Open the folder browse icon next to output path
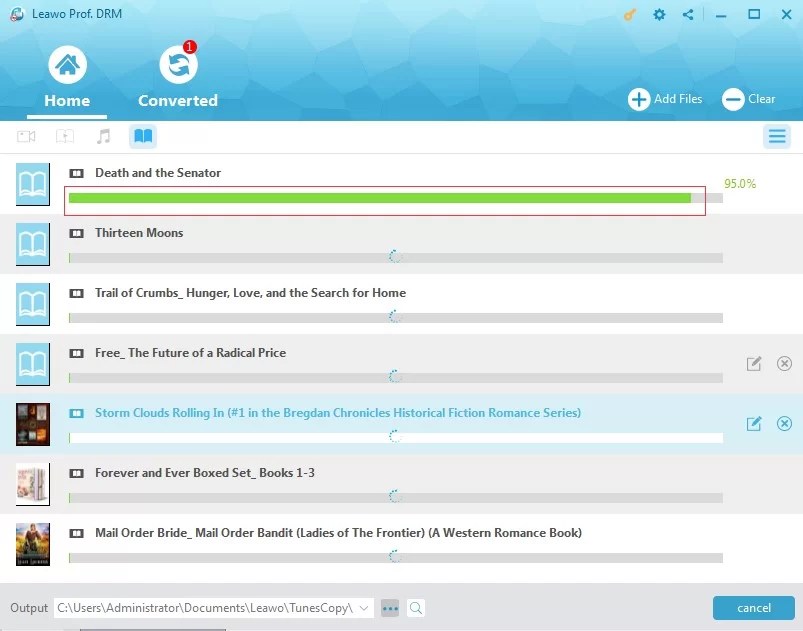The width and height of the screenshot is (803, 631). [x=390, y=608]
